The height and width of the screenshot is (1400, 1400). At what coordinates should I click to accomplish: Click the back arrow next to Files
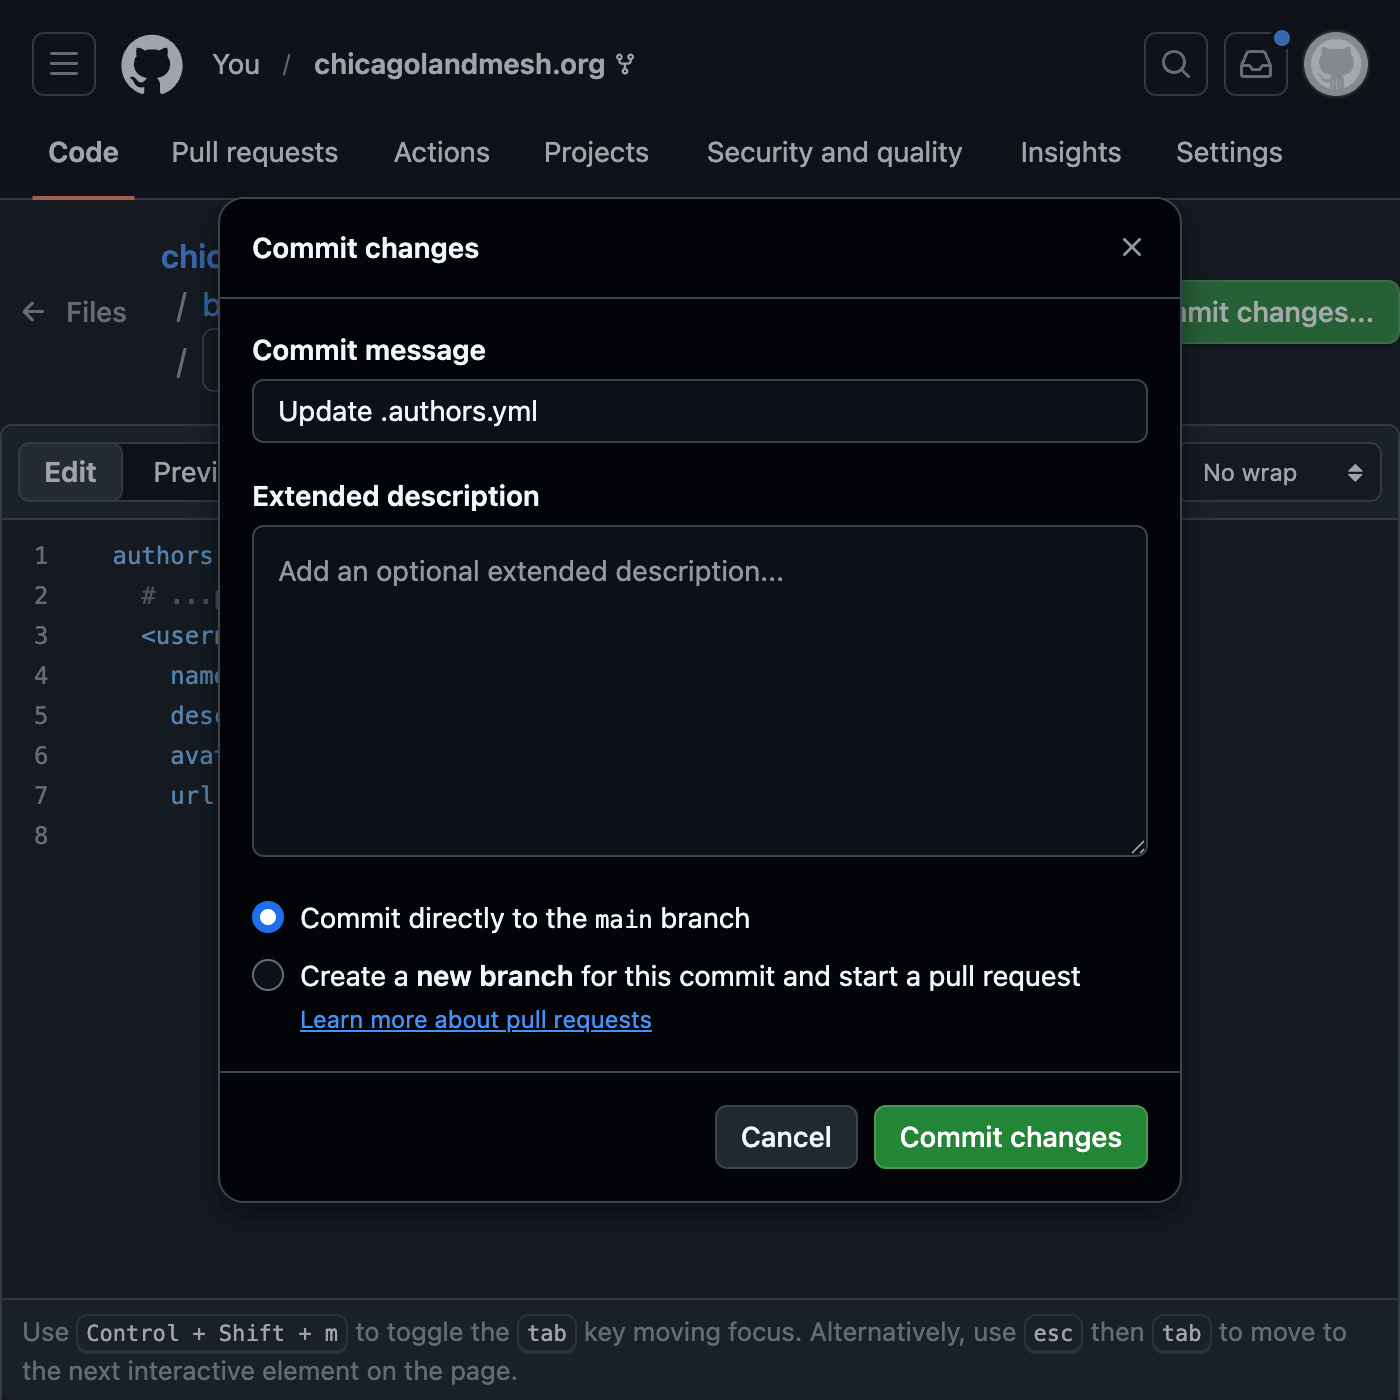pyautogui.click(x=34, y=312)
